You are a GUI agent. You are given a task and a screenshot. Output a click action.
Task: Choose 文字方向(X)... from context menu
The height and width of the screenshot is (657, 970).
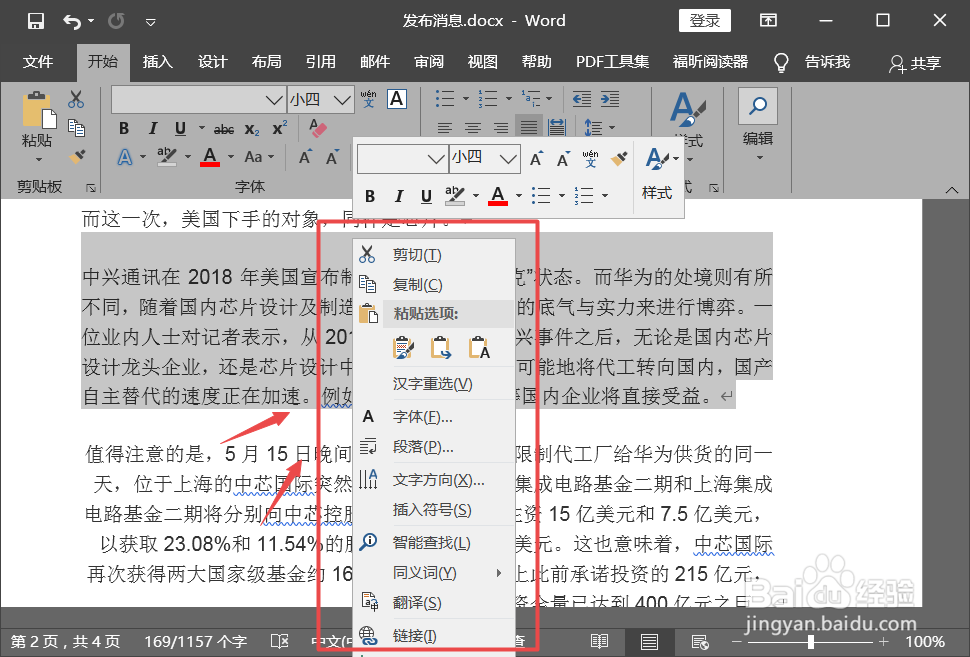coord(434,480)
